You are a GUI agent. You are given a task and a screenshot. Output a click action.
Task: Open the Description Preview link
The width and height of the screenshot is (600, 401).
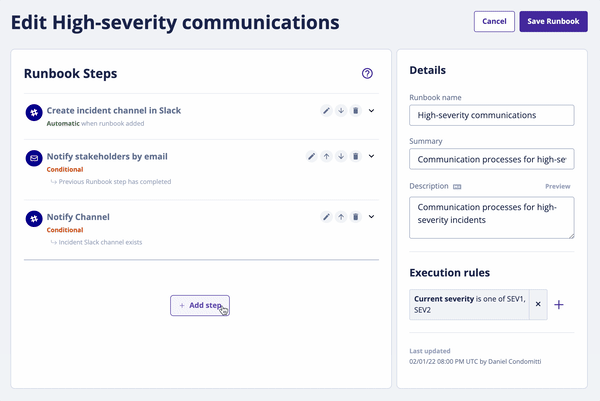558,186
